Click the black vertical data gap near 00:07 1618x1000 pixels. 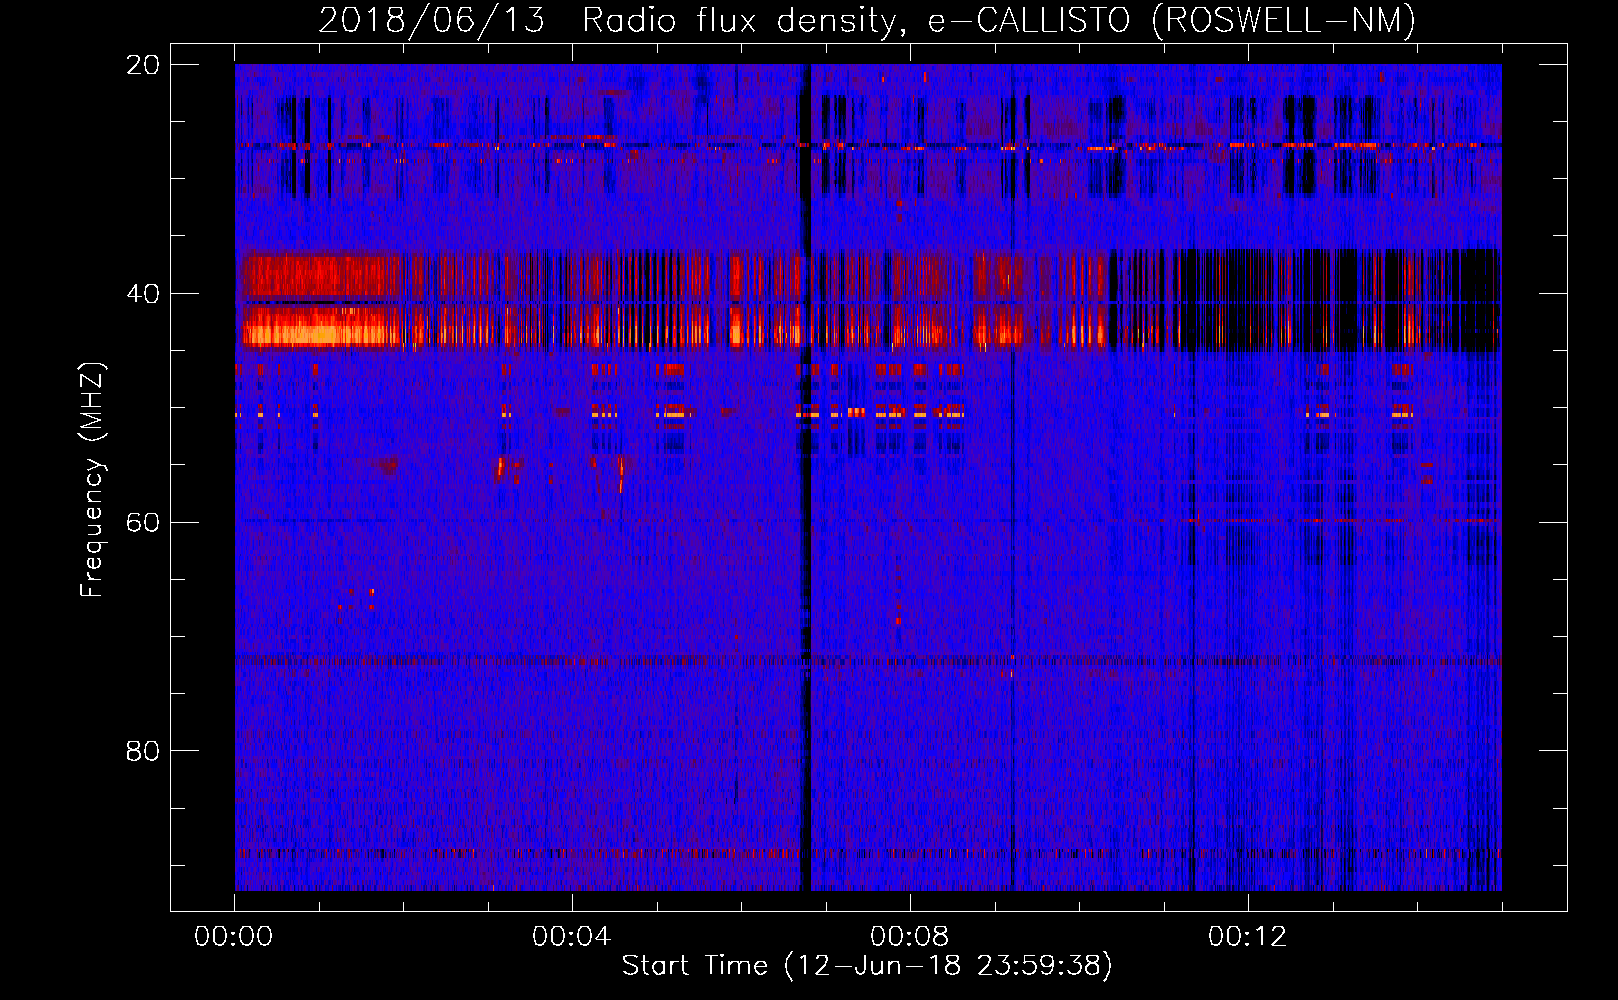click(x=805, y=477)
